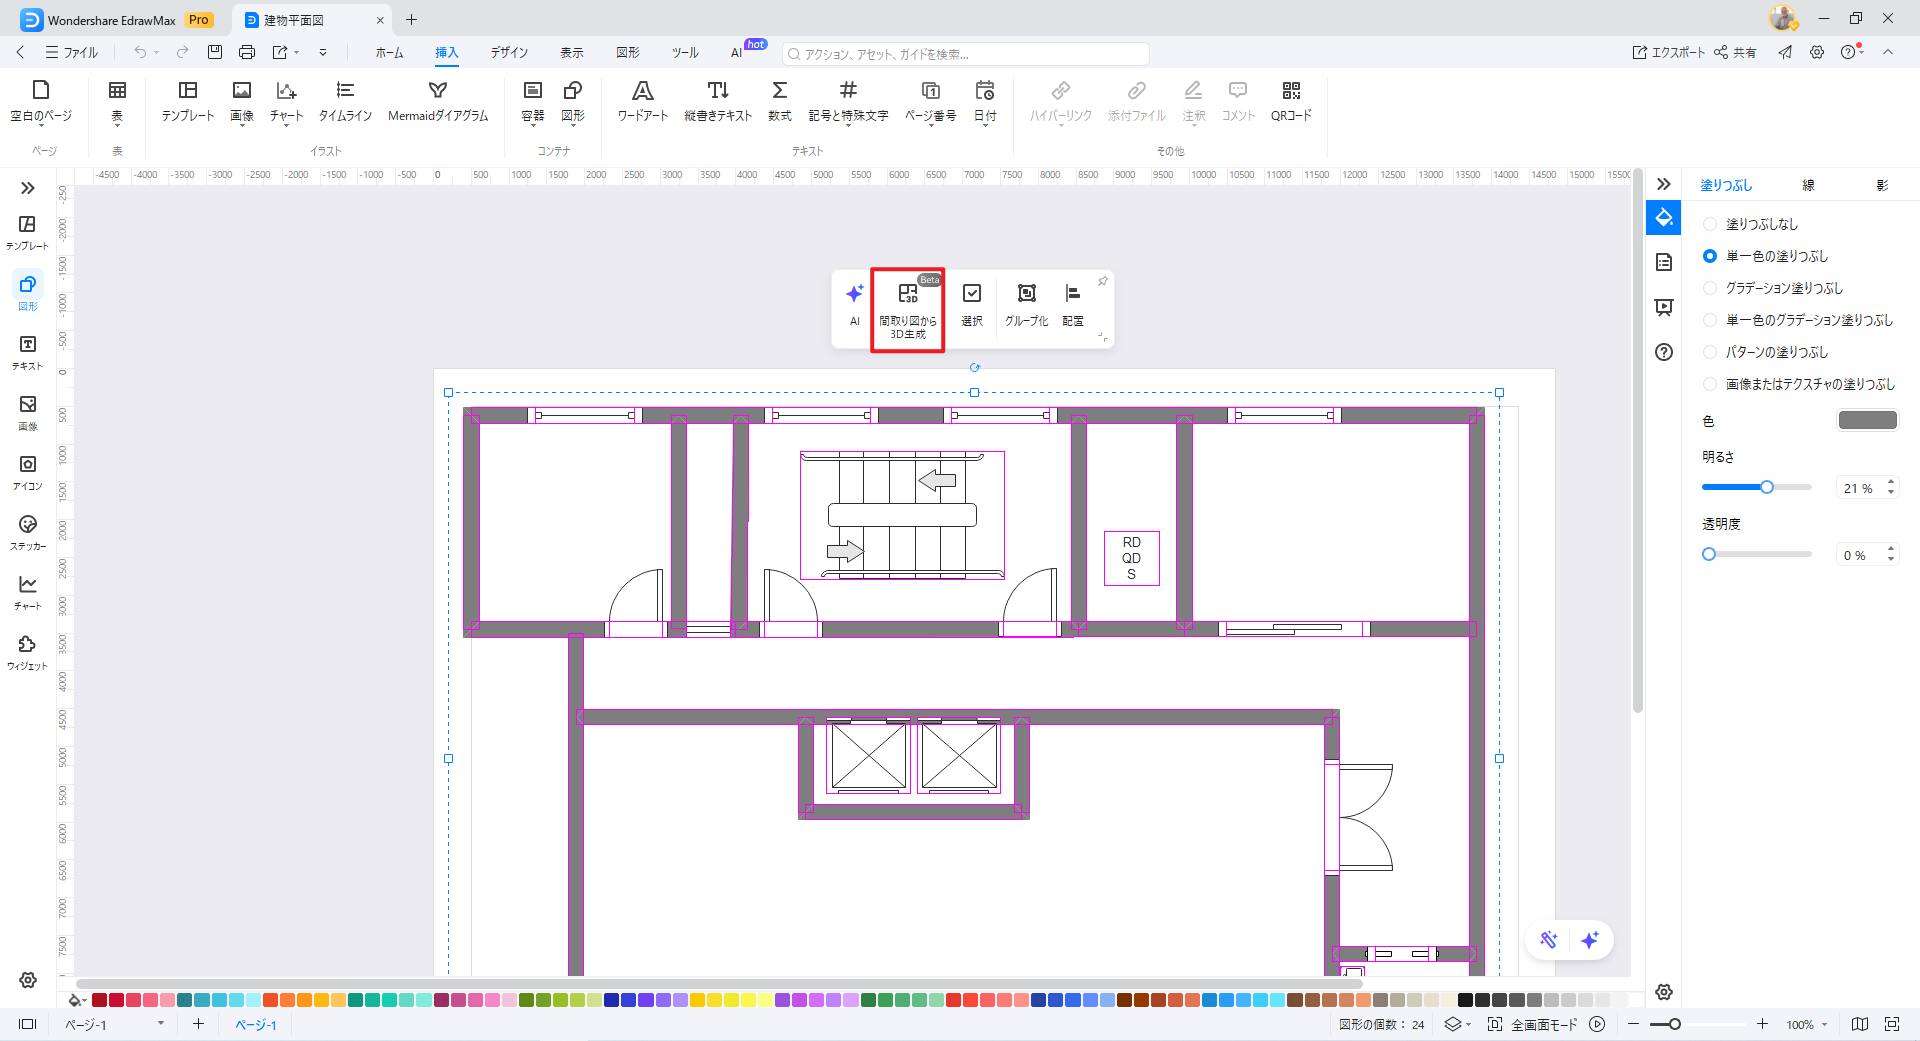Open the ステッカー panel in left sidebar
Image resolution: width=1920 pixels, height=1041 pixels.
[x=28, y=533]
